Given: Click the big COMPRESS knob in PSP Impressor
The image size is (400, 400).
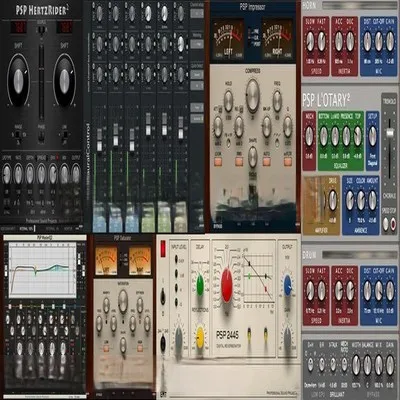Looking at the screenshot, I should [252, 96].
